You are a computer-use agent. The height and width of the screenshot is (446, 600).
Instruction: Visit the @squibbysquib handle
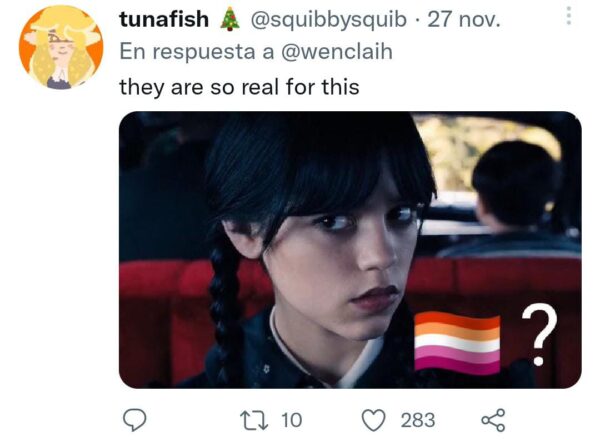click(328, 20)
